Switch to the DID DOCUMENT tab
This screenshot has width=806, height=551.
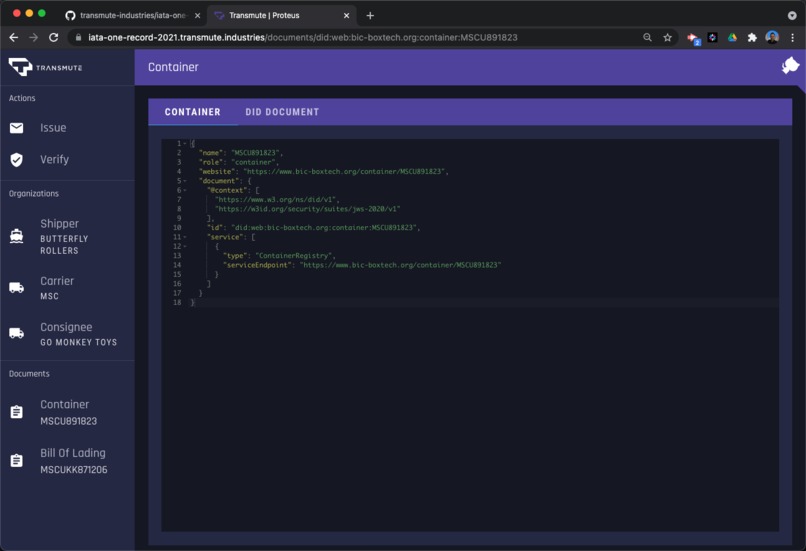(x=282, y=112)
